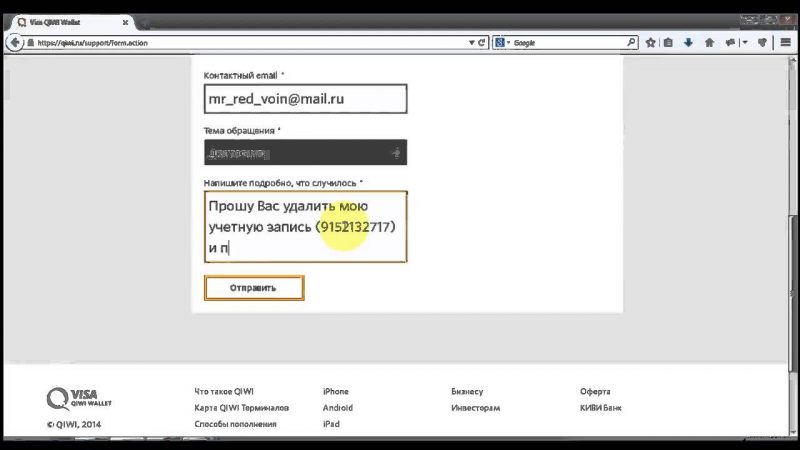Open the КИВИ Банк footer link

(x=601, y=408)
